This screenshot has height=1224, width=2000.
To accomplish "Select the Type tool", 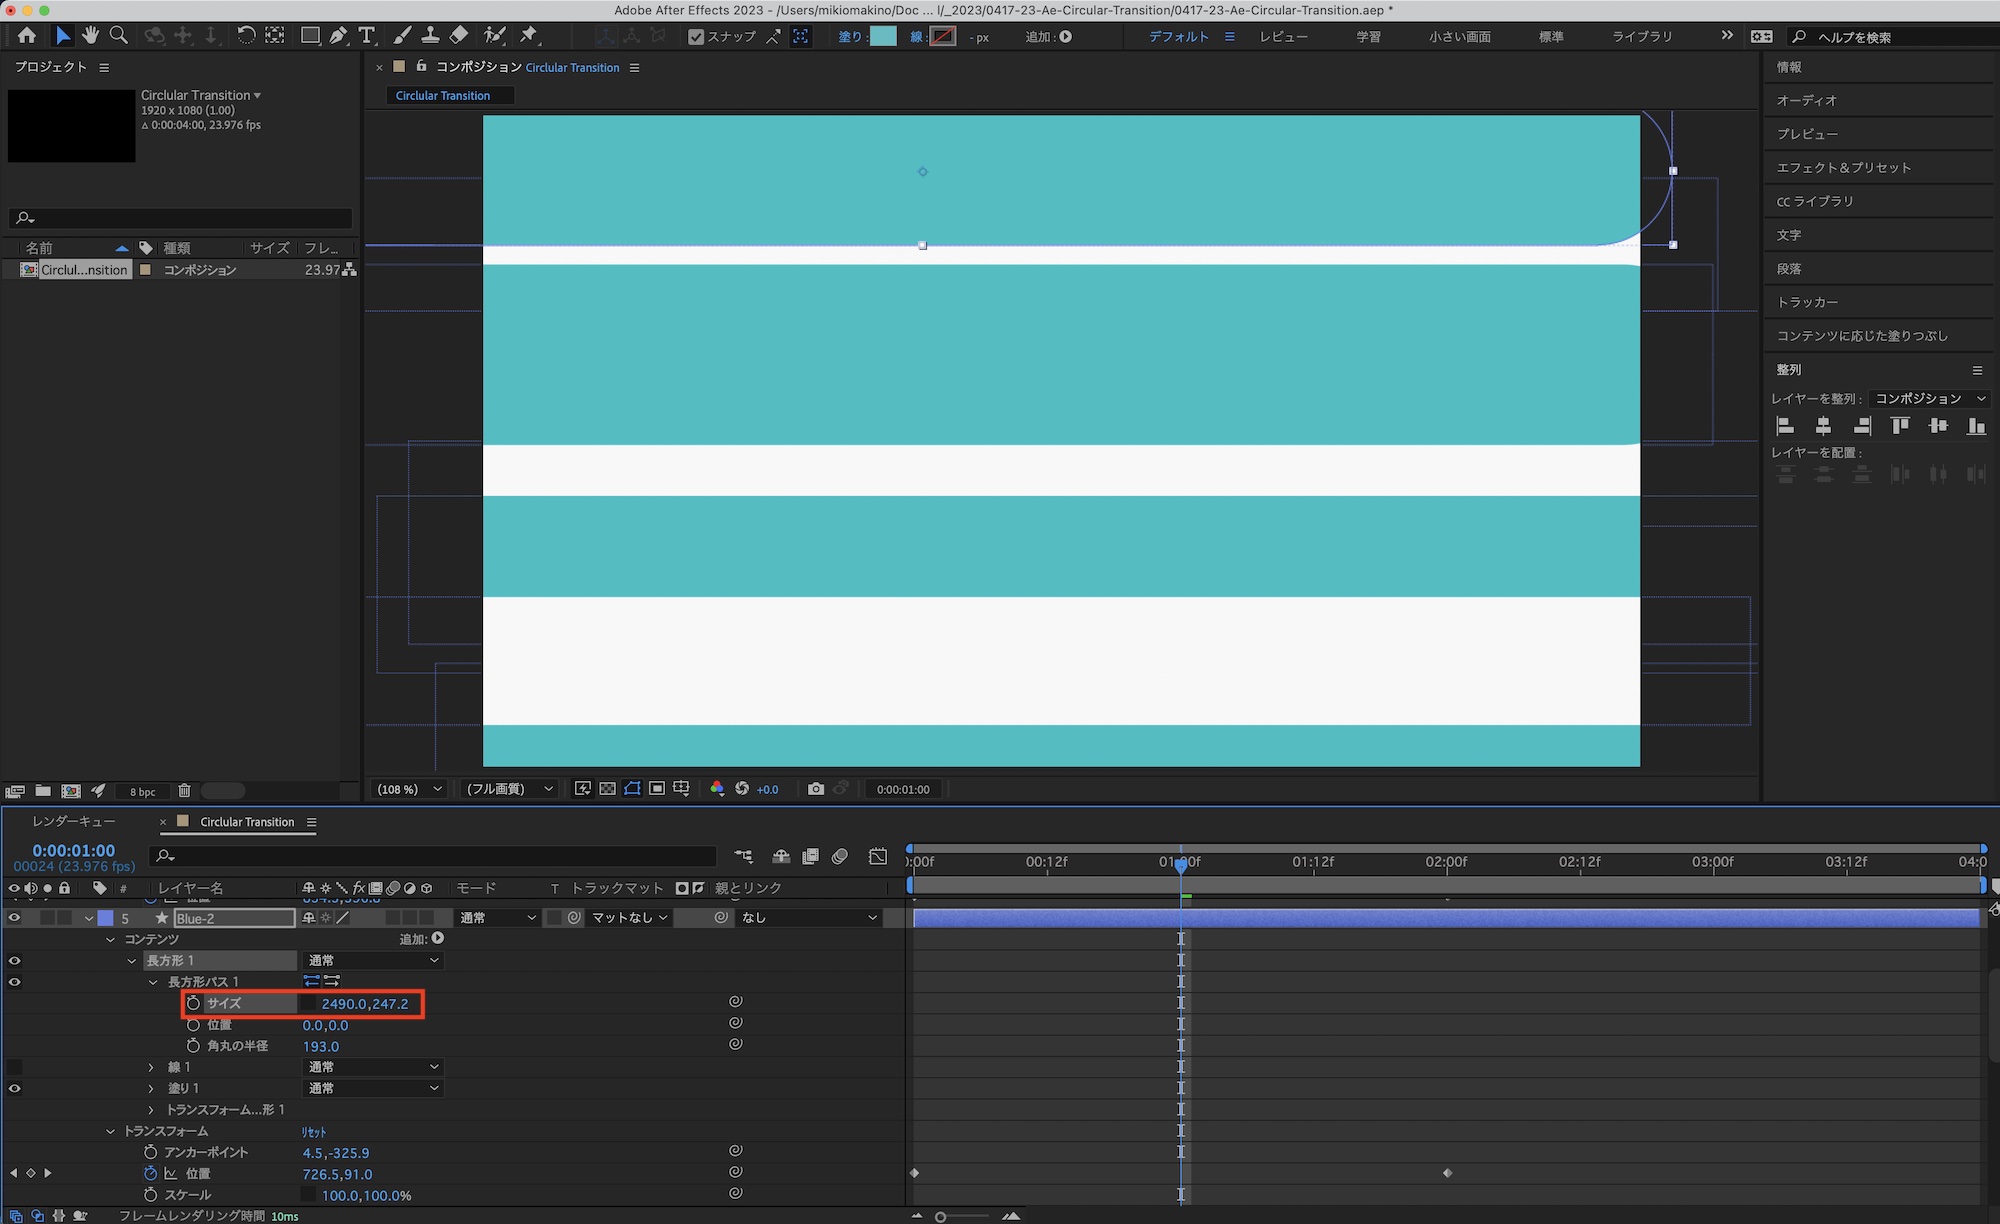I will (x=367, y=36).
